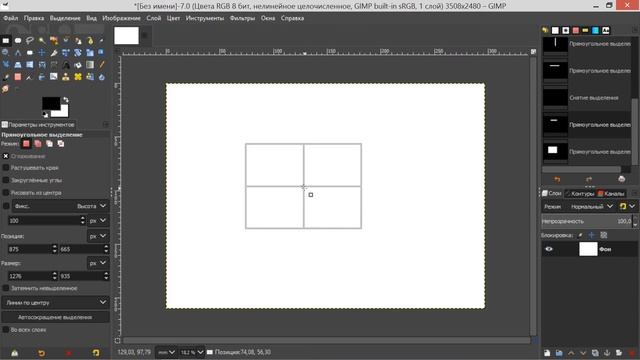The height and width of the screenshot is (360, 640).
Task: Open the mm unit dropdown in status bar
Action: (x=167, y=352)
